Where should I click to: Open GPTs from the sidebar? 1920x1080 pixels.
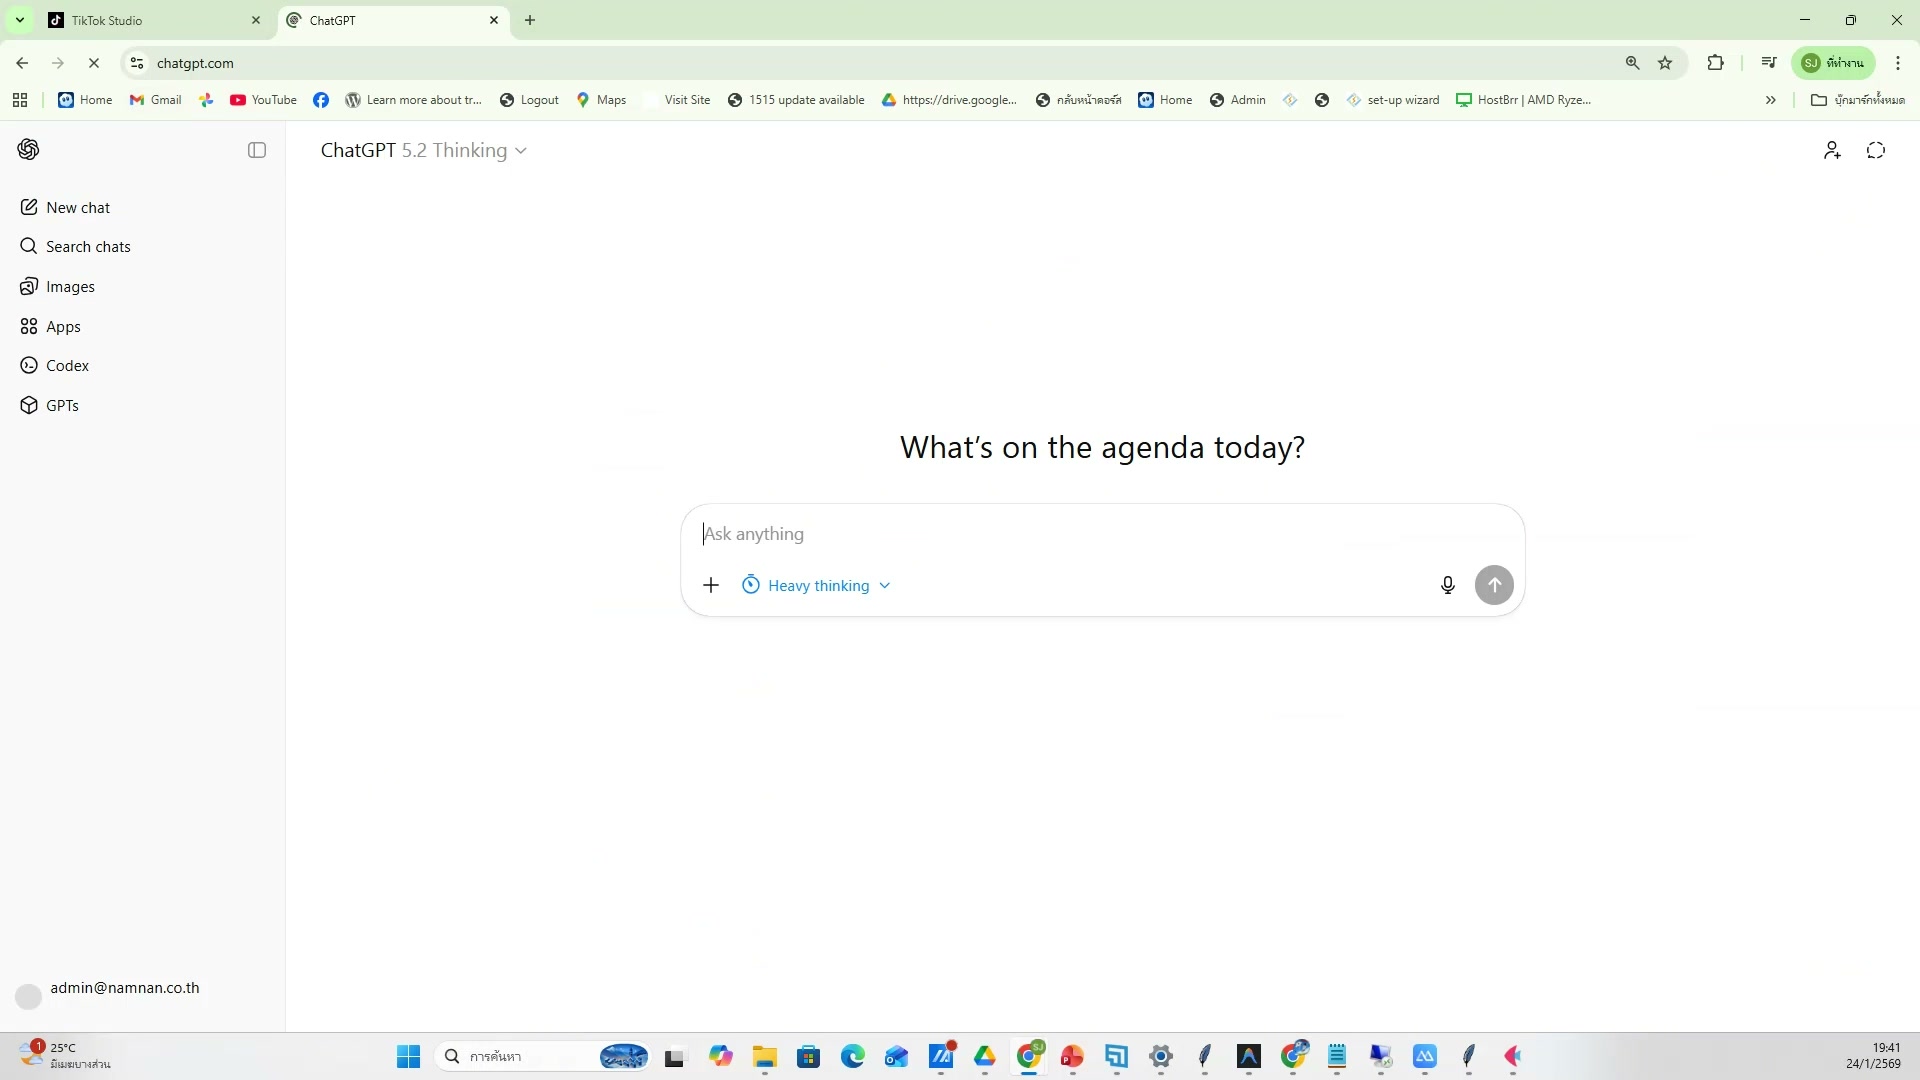point(62,406)
